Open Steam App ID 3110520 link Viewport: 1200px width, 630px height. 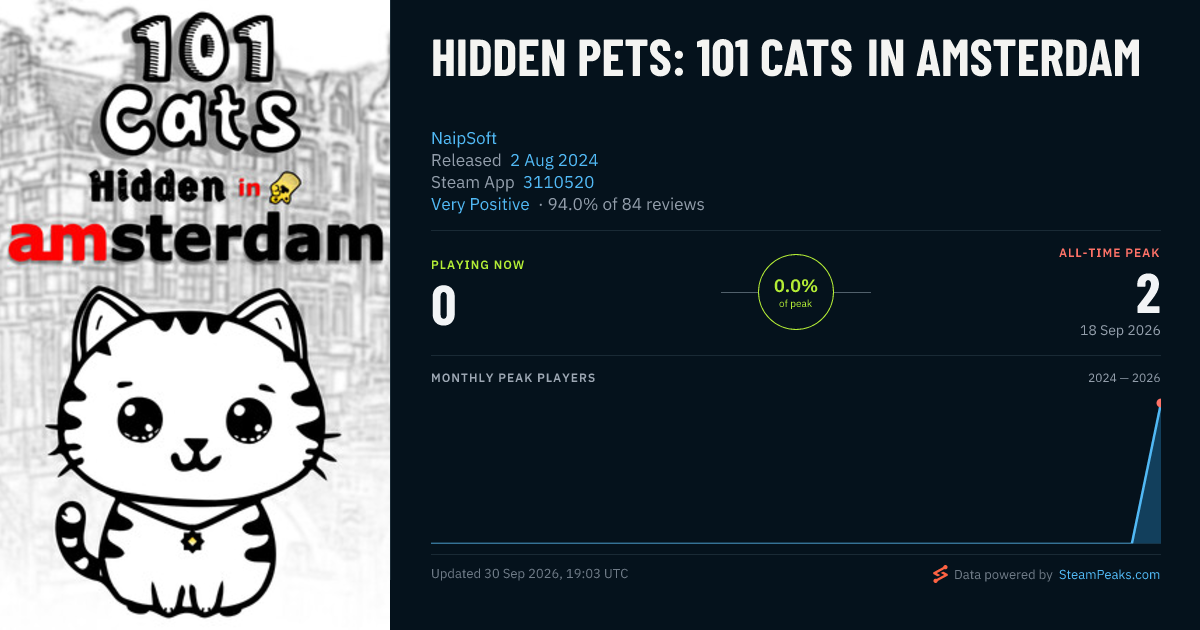[x=558, y=182]
